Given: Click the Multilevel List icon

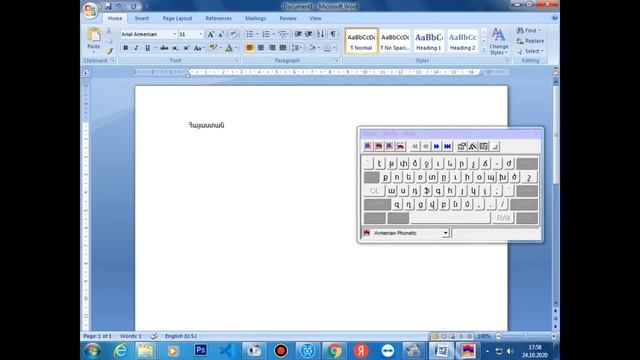Looking at the screenshot, I should pos(282,34).
